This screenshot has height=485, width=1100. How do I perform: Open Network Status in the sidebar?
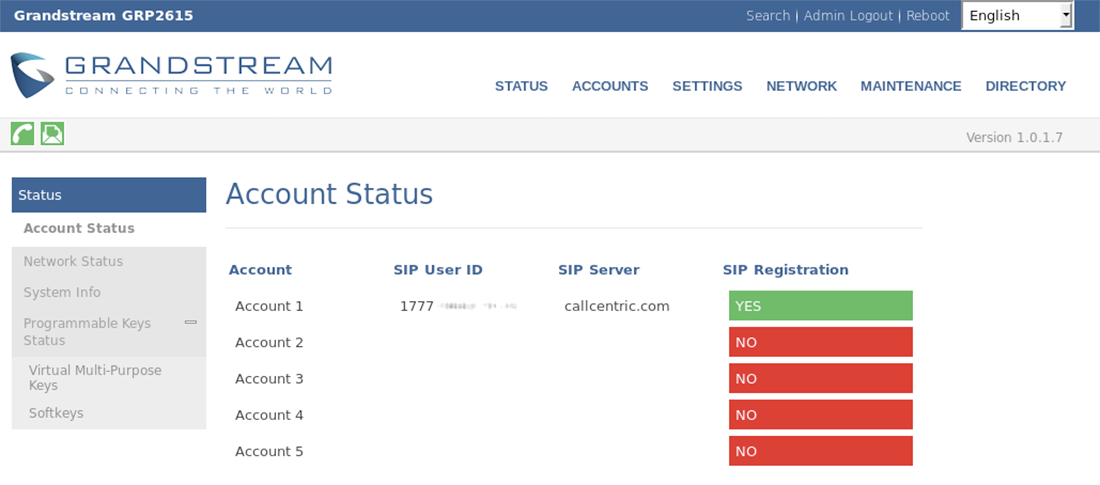[73, 261]
